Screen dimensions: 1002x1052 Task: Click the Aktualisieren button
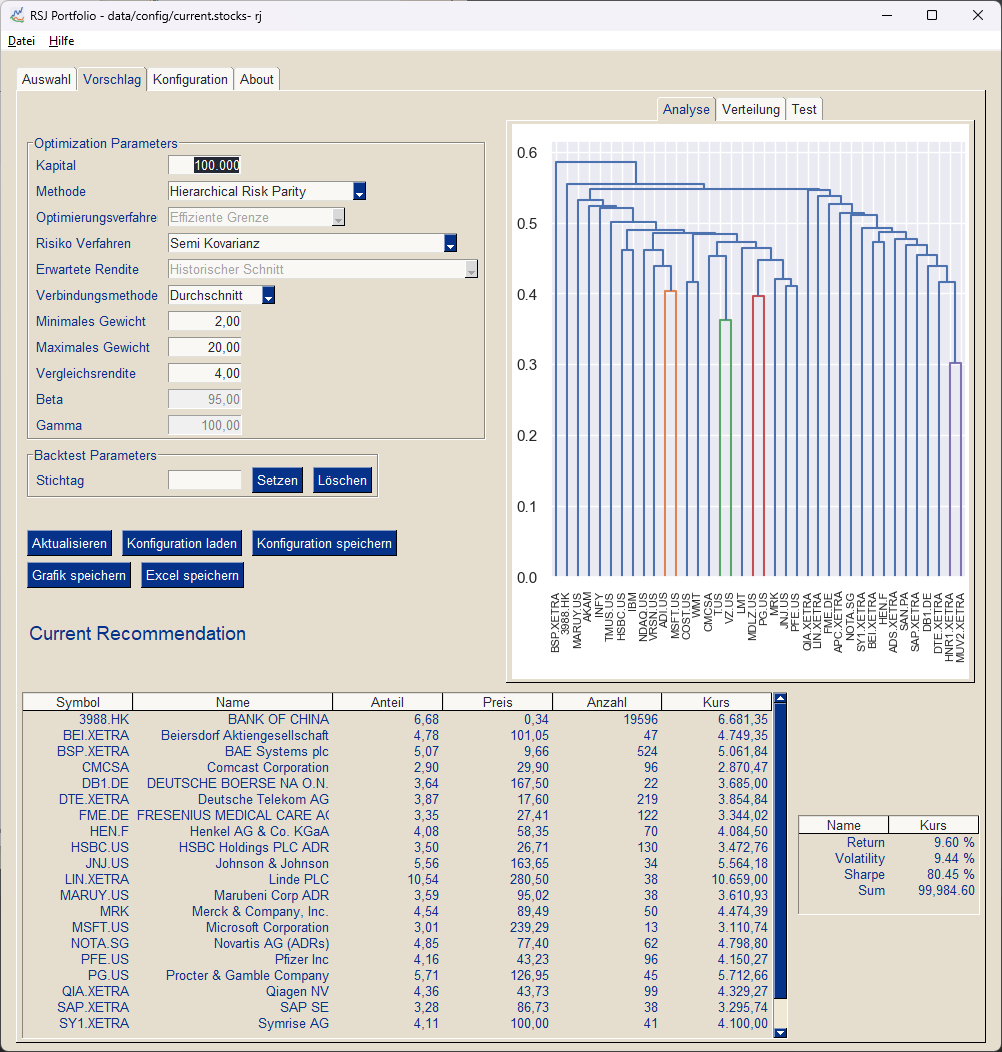point(69,543)
